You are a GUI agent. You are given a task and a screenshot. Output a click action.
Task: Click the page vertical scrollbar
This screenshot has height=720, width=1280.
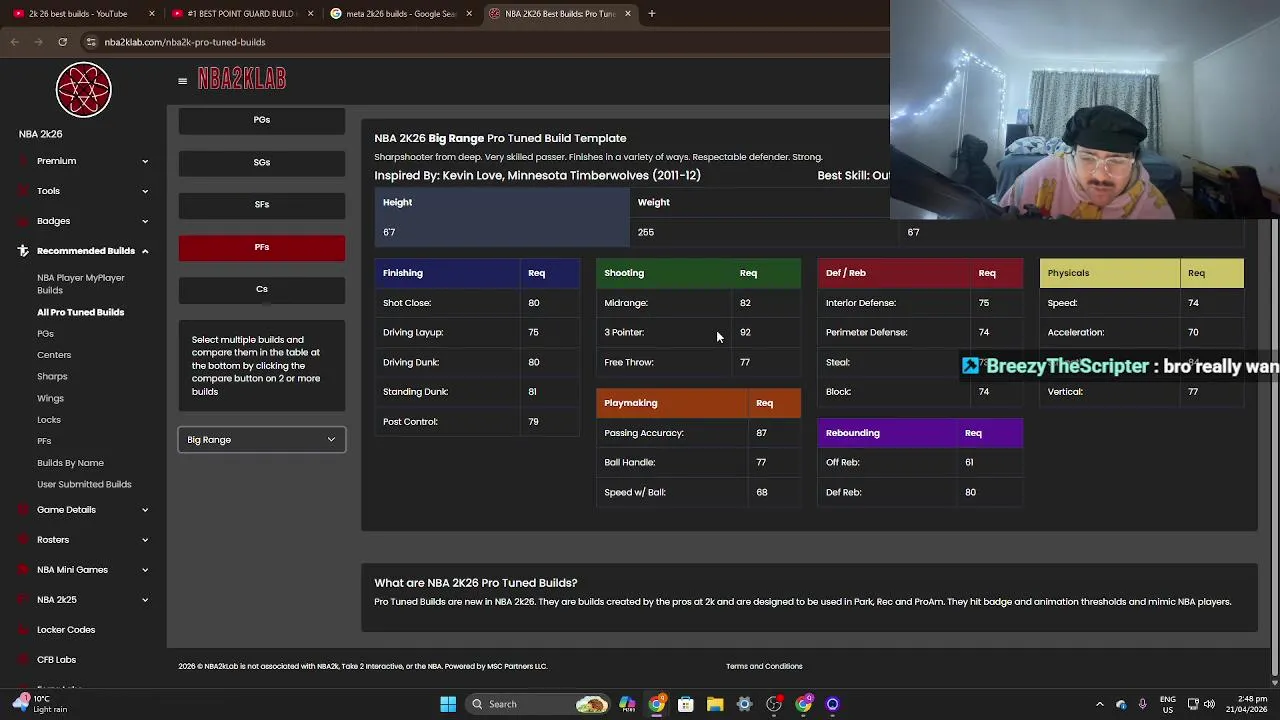1274,450
